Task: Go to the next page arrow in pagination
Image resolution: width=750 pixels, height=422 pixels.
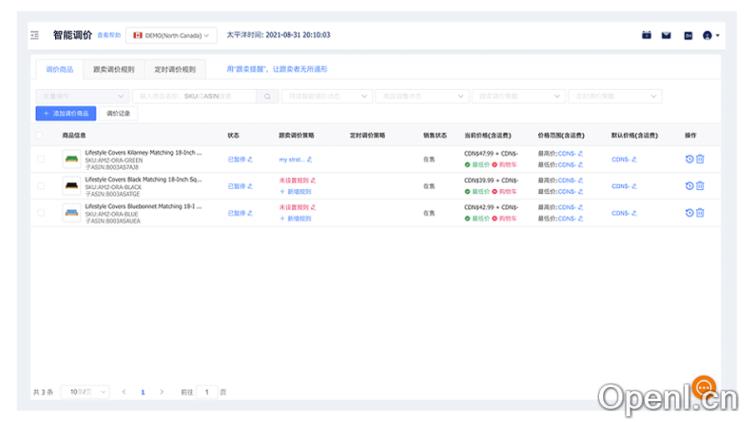Action: pyautogui.click(x=162, y=392)
